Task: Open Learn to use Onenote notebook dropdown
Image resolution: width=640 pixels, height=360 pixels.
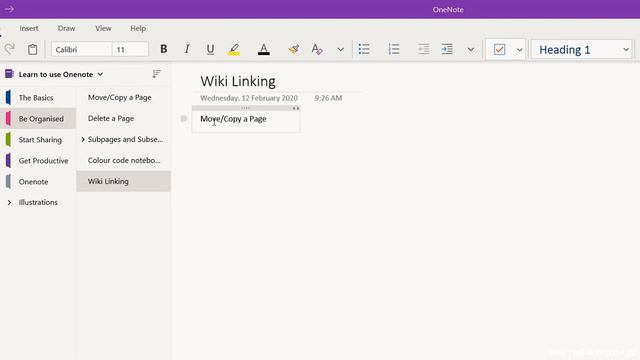Action: 60,74
